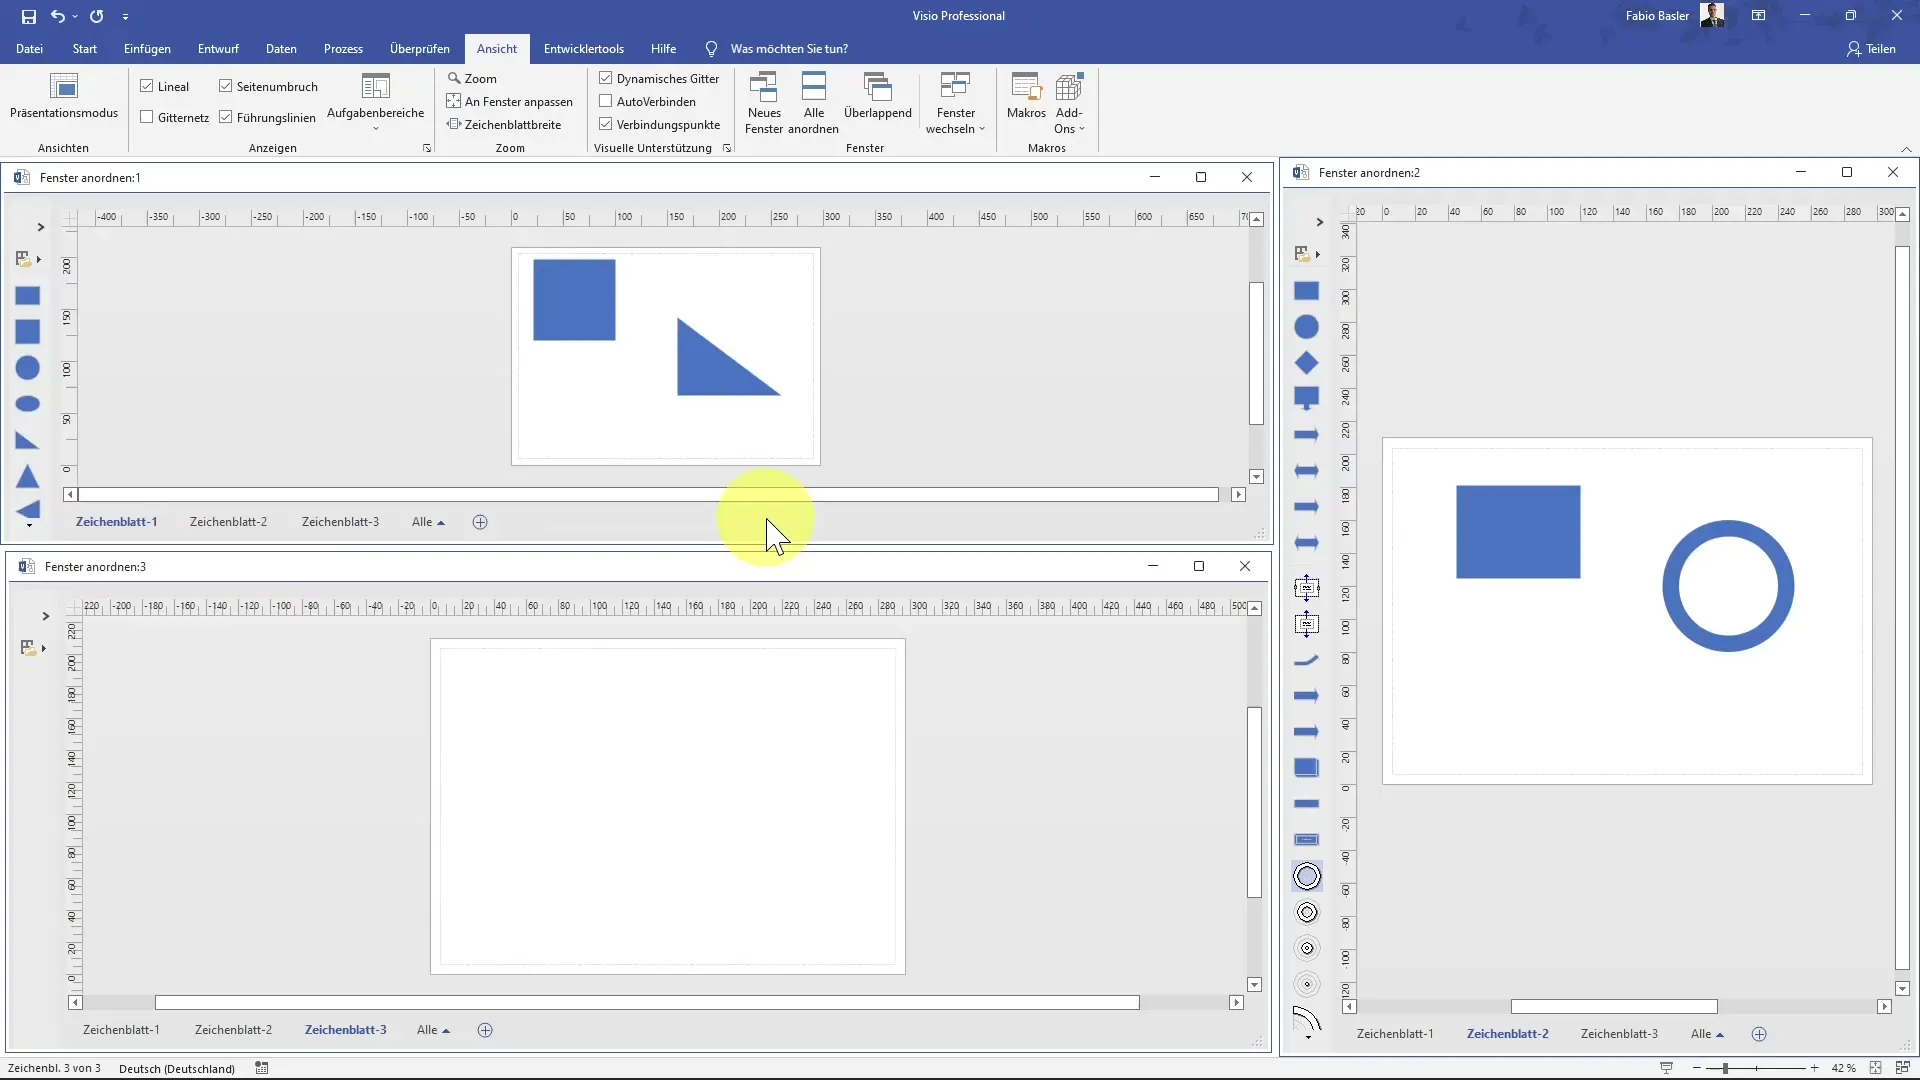
Task: Click Zeichenblattbreite zoom option
Action: click(504, 124)
